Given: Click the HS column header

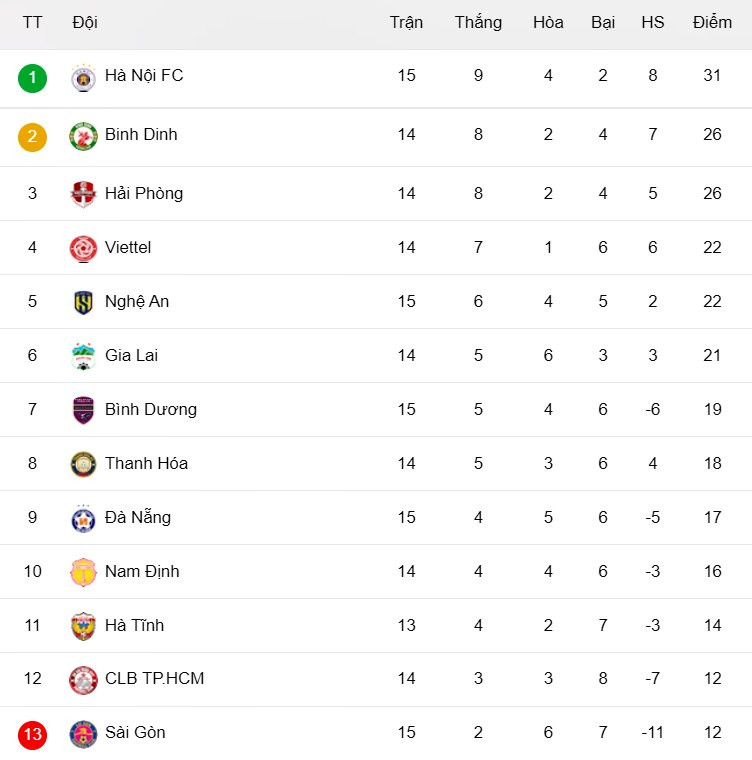Looking at the screenshot, I should 653,22.
